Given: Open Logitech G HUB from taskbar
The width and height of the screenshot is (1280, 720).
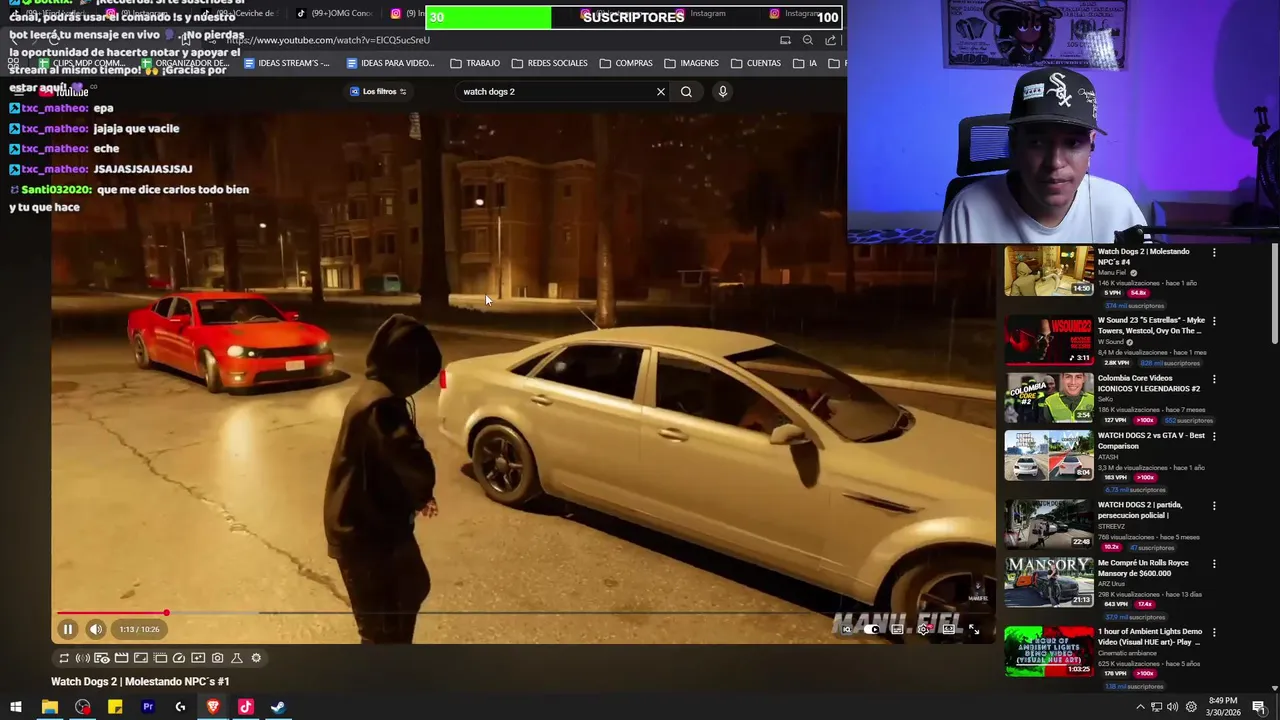Looking at the screenshot, I should point(180,707).
